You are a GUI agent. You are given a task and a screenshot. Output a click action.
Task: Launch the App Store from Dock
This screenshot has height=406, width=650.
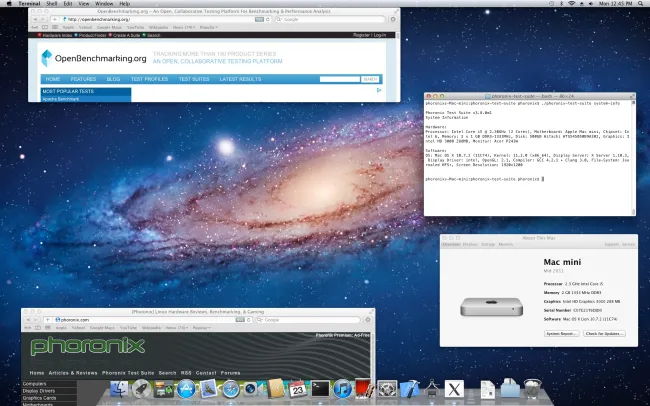click(x=186, y=389)
